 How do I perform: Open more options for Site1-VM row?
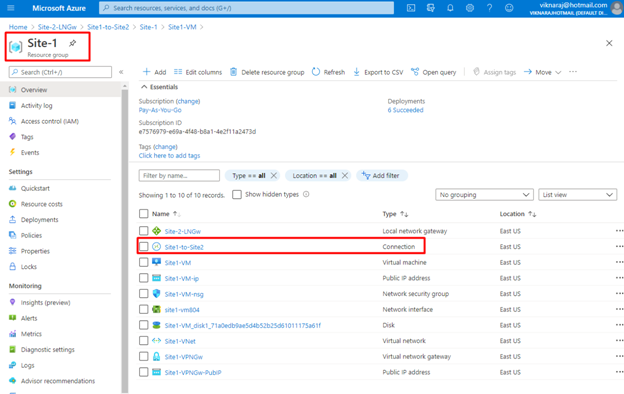coord(619,262)
